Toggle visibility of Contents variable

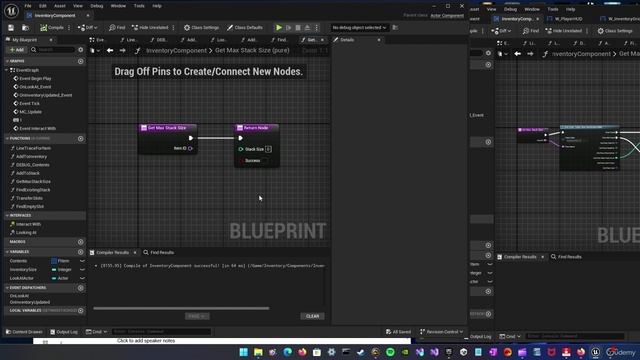tap(82, 261)
